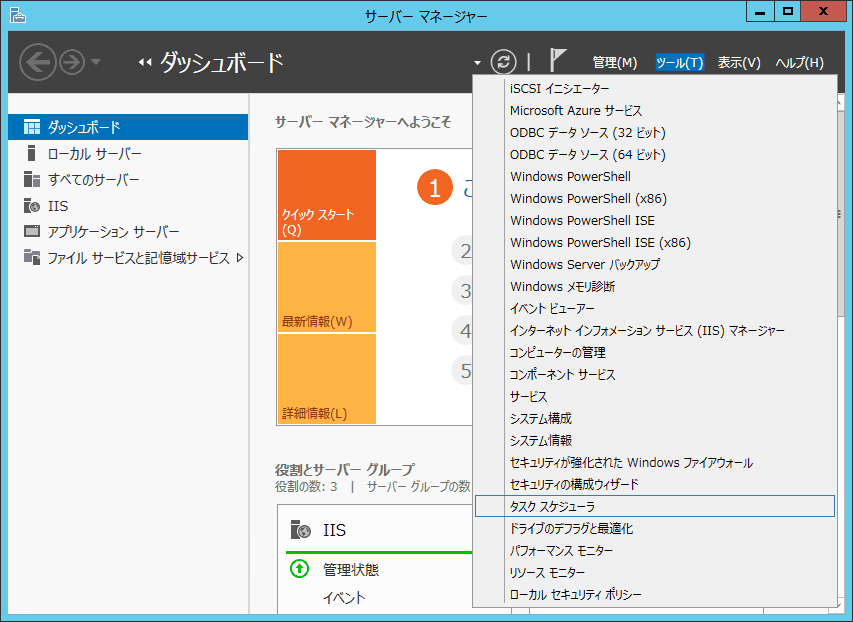This screenshot has height=622, width=853.
Task: Select 最新情報(W) tile
Action: (x=327, y=287)
